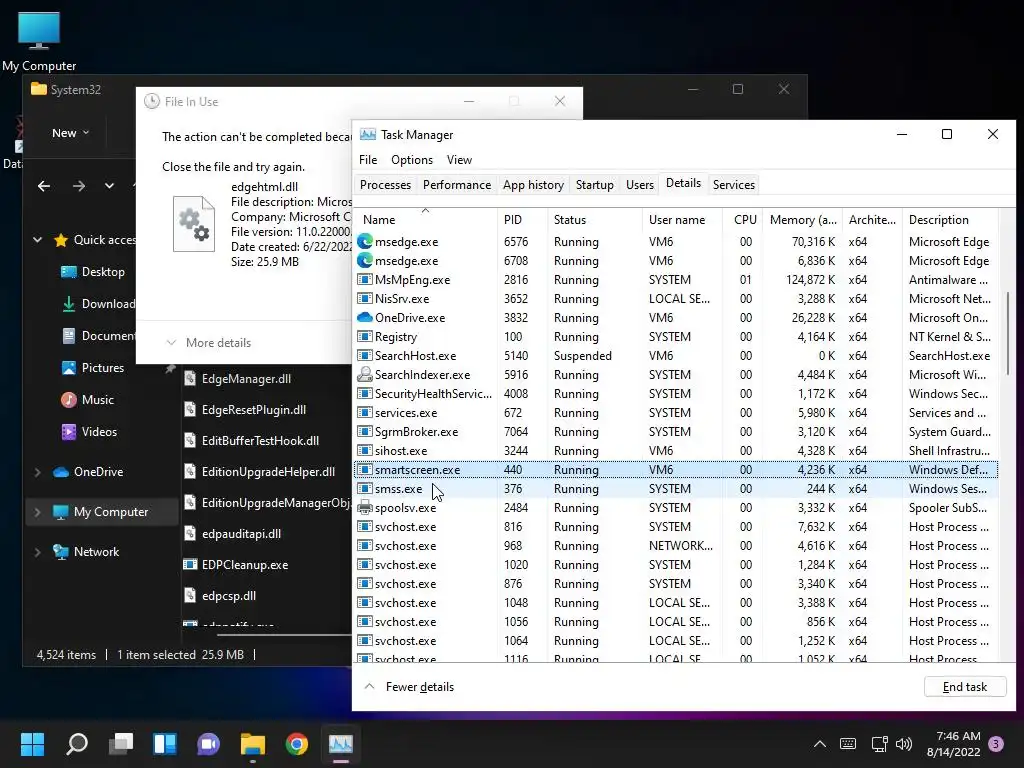Click network icon in system tray
Viewport: 1024px width, 768px height.
click(879, 743)
